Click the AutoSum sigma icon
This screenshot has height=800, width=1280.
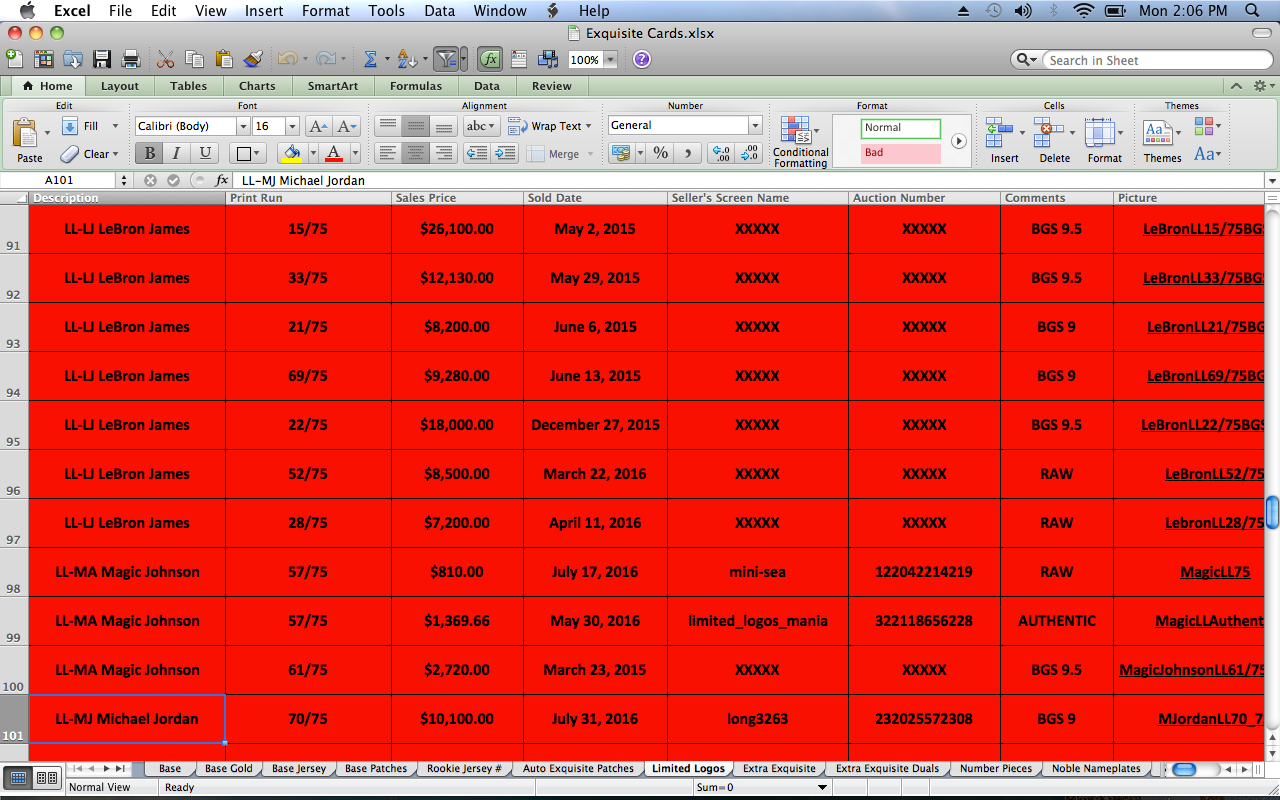tap(370, 60)
